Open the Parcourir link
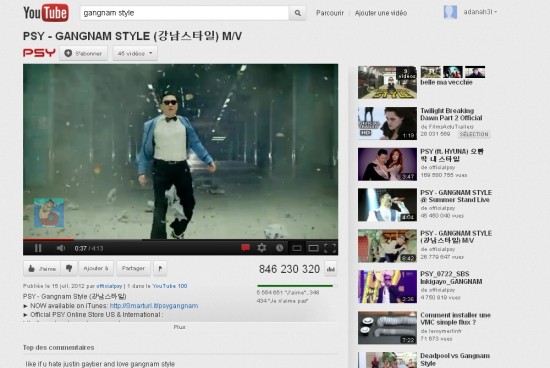550x368 pixels. point(330,13)
